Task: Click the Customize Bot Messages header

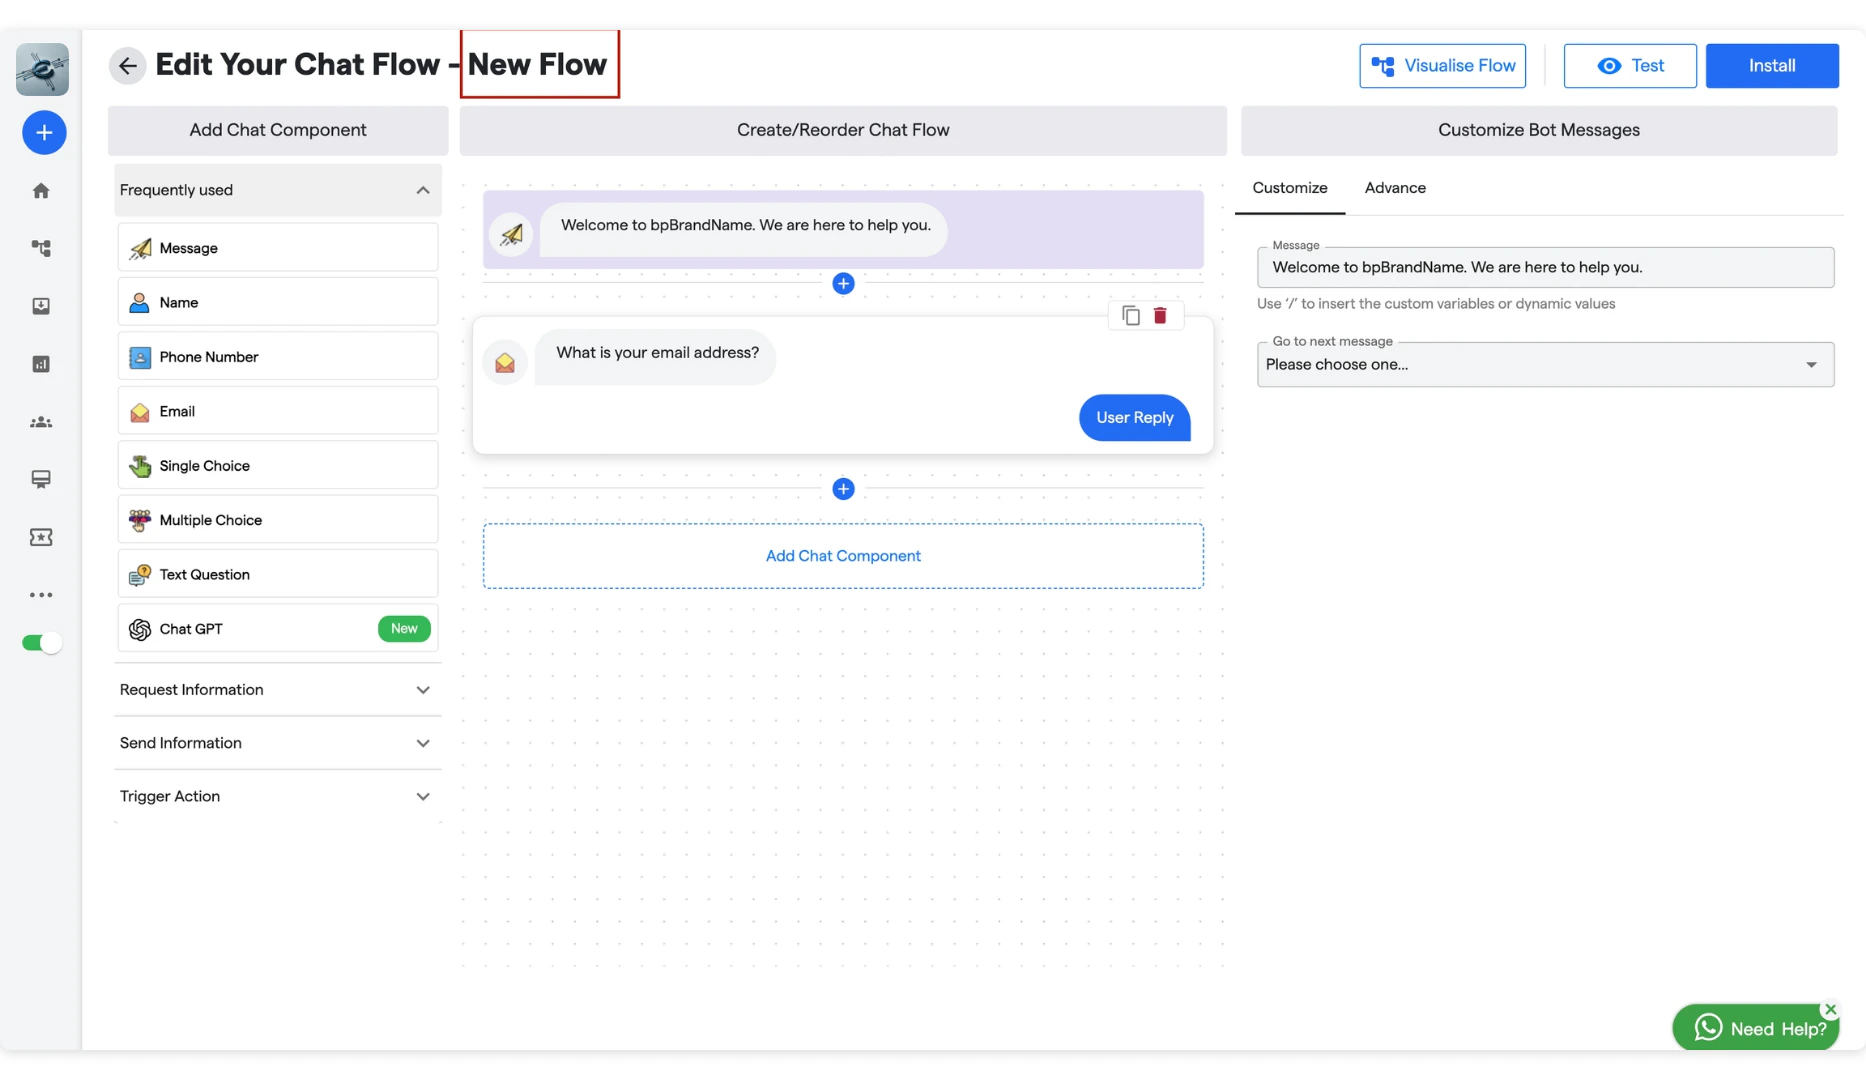Action: 1539,130
